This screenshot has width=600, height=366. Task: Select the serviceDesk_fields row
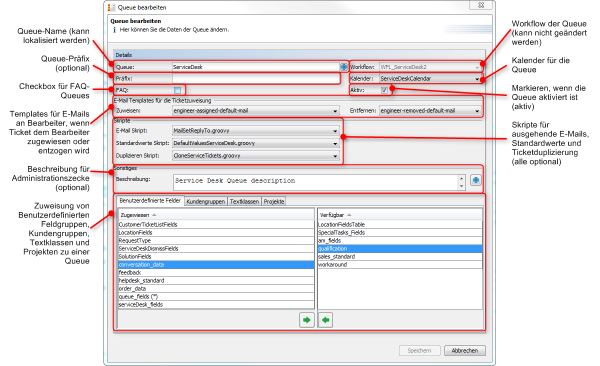click(216, 305)
